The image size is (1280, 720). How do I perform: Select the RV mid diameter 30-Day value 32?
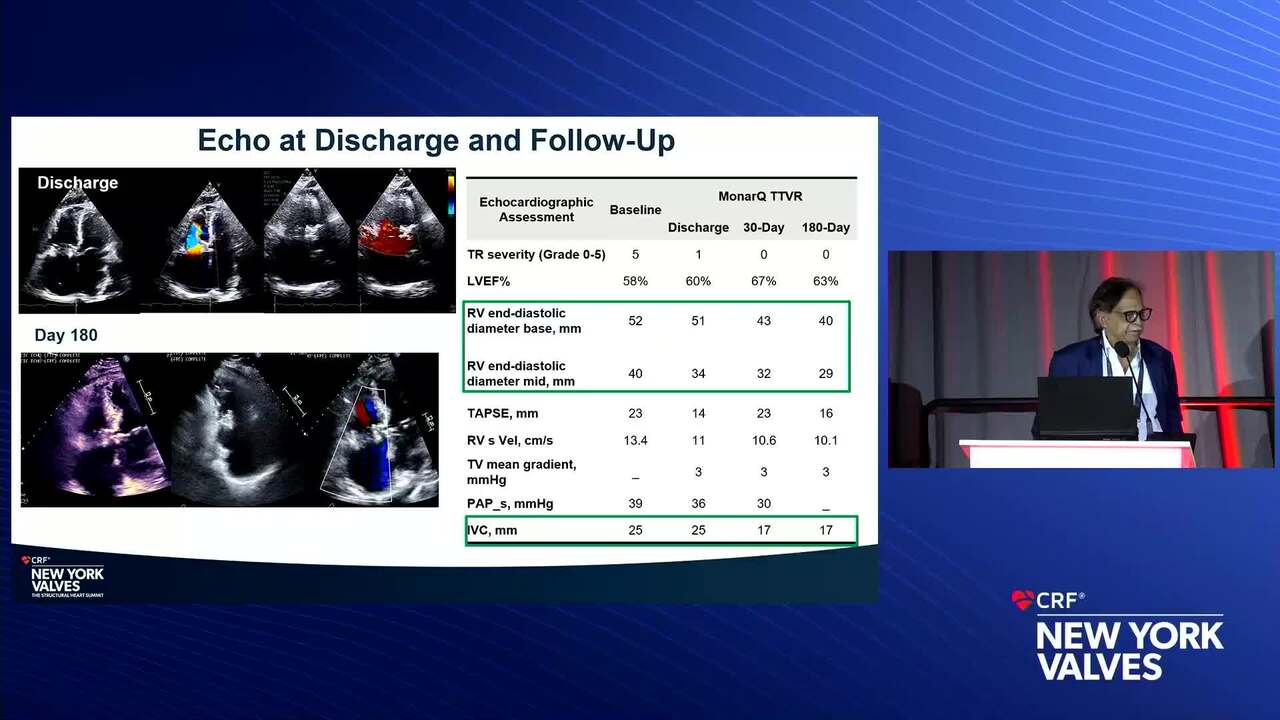(763, 374)
